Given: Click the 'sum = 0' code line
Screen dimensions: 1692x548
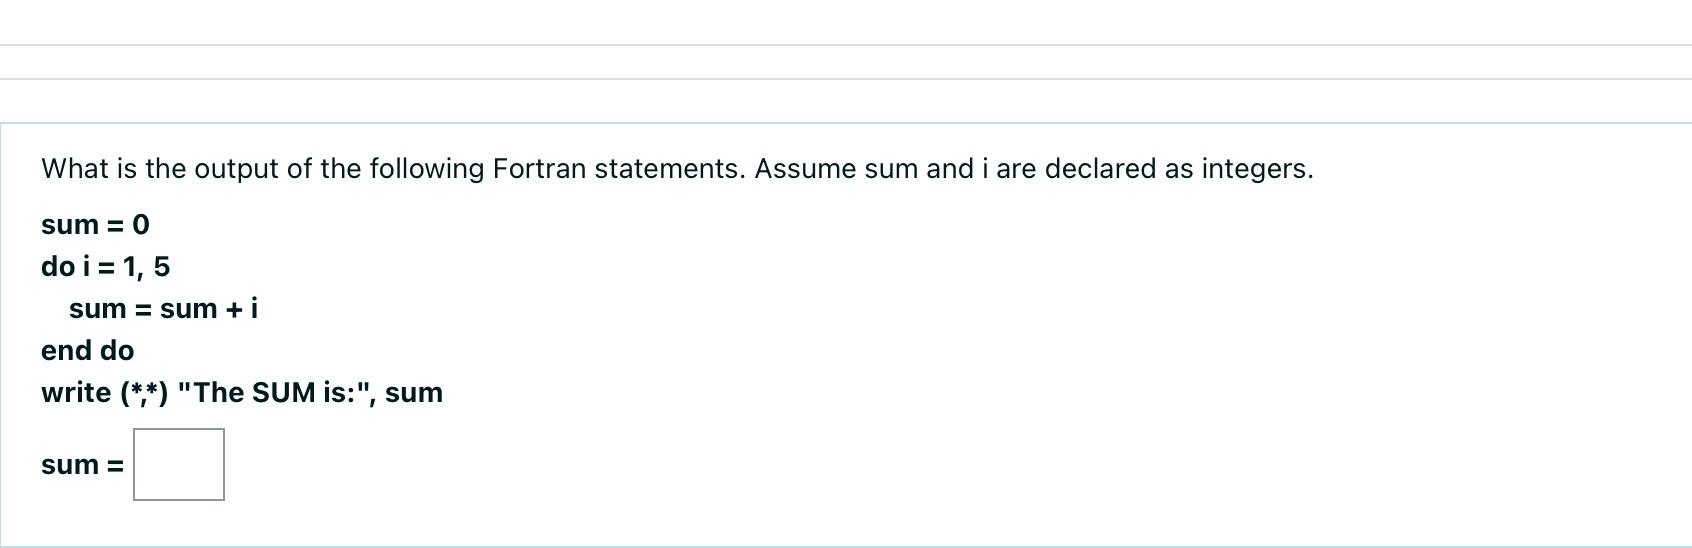Looking at the screenshot, I should pos(95,225).
